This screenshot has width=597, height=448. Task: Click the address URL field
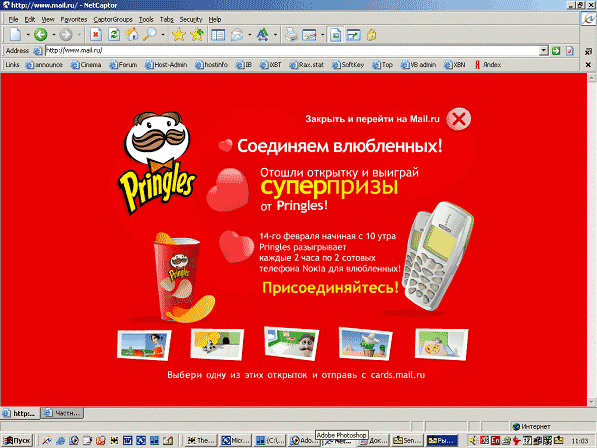coord(292,50)
